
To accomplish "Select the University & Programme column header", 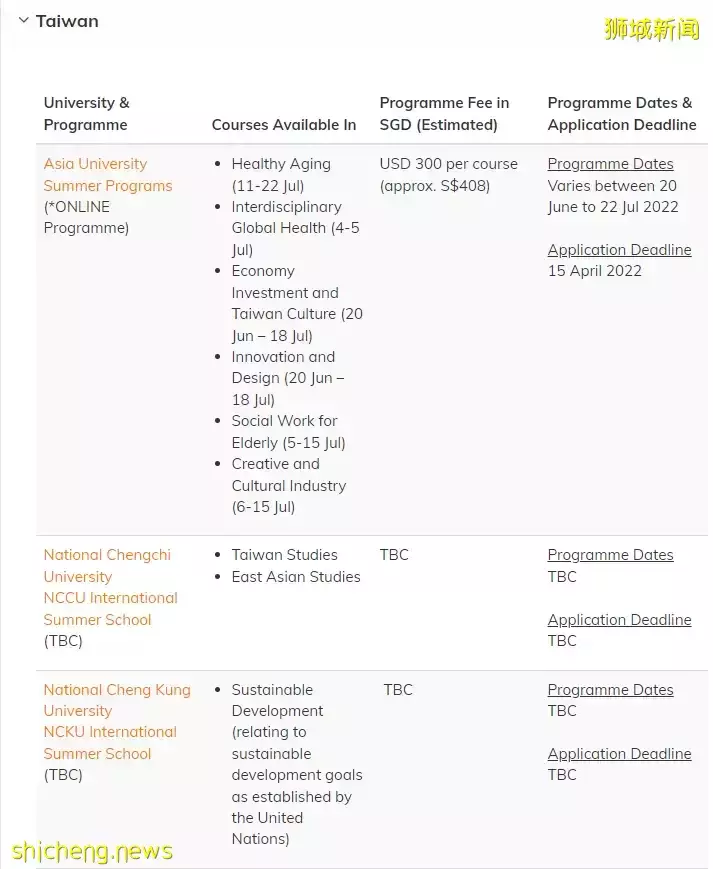I will point(87,113).
